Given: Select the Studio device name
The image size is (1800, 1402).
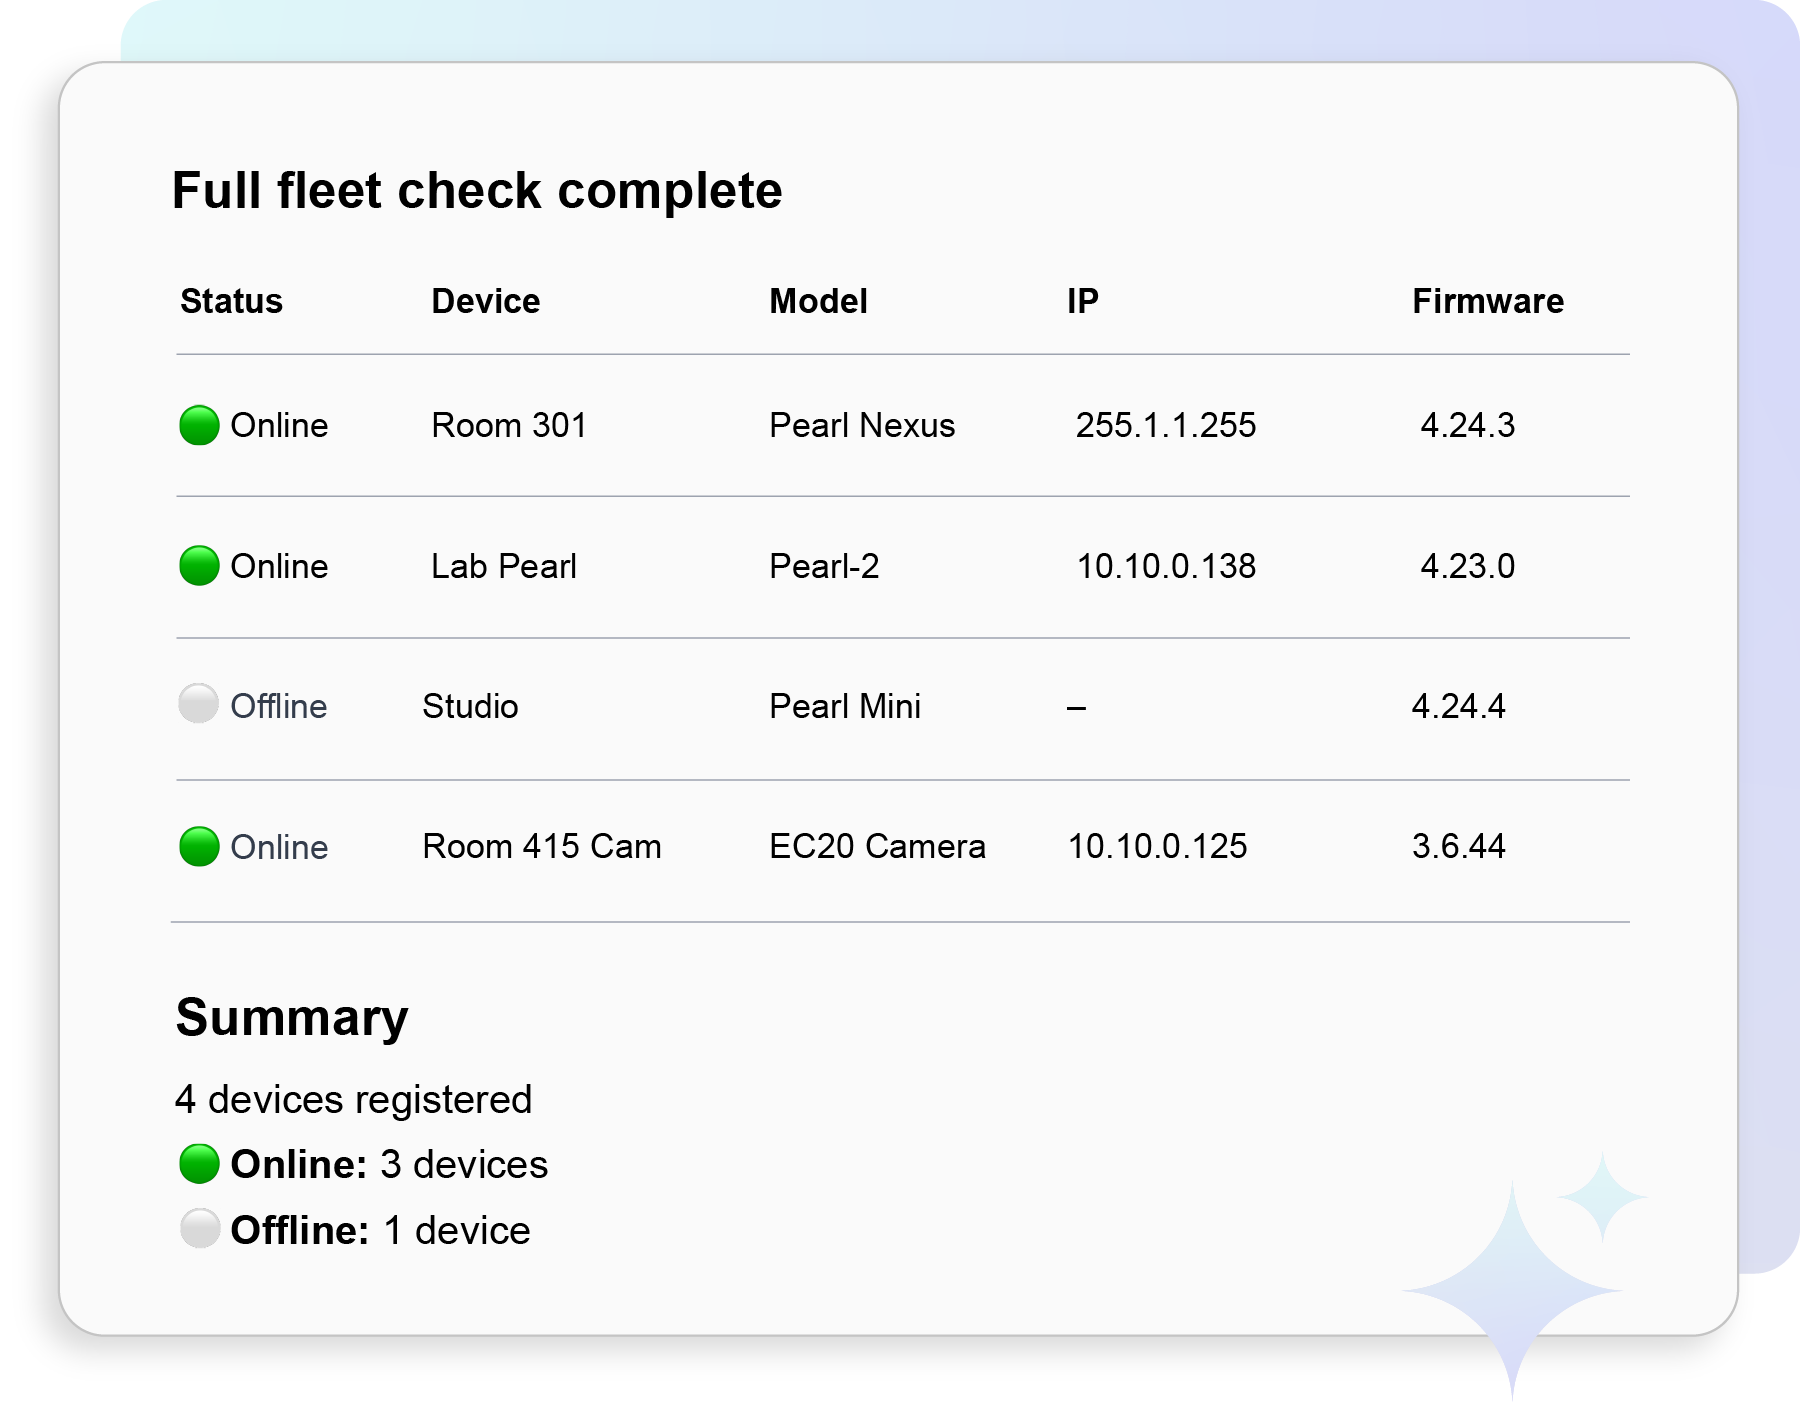Looking at the screenshot, I should pos(470,706).
